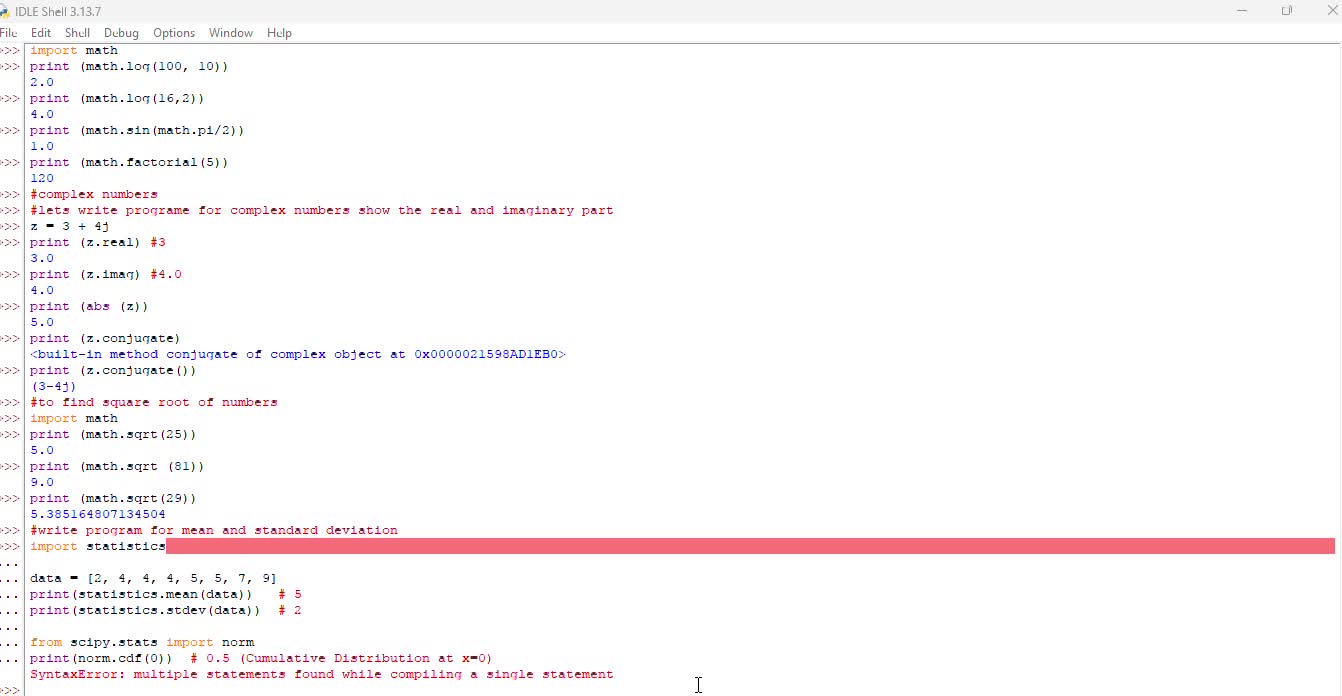Open the Options menu
Viewport: 1342px width, 696px height.
[x=174, y=33]
